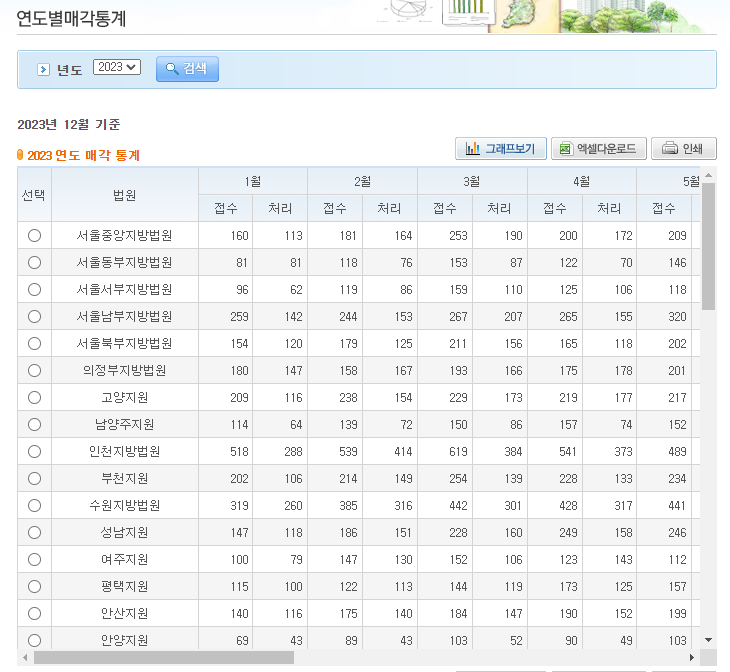Image resolution: width=730 pixels, height=672 pixels.
Task: Select the 서울서부지방법원 radio button
Action: (x=34, y=290)
